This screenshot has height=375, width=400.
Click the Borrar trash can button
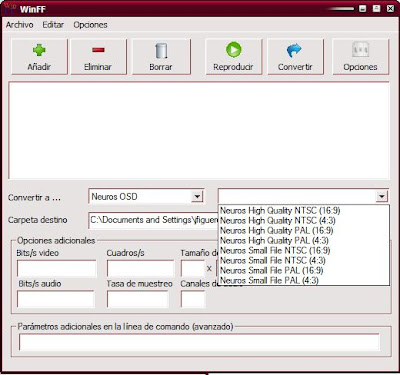(x=161, y=57)
